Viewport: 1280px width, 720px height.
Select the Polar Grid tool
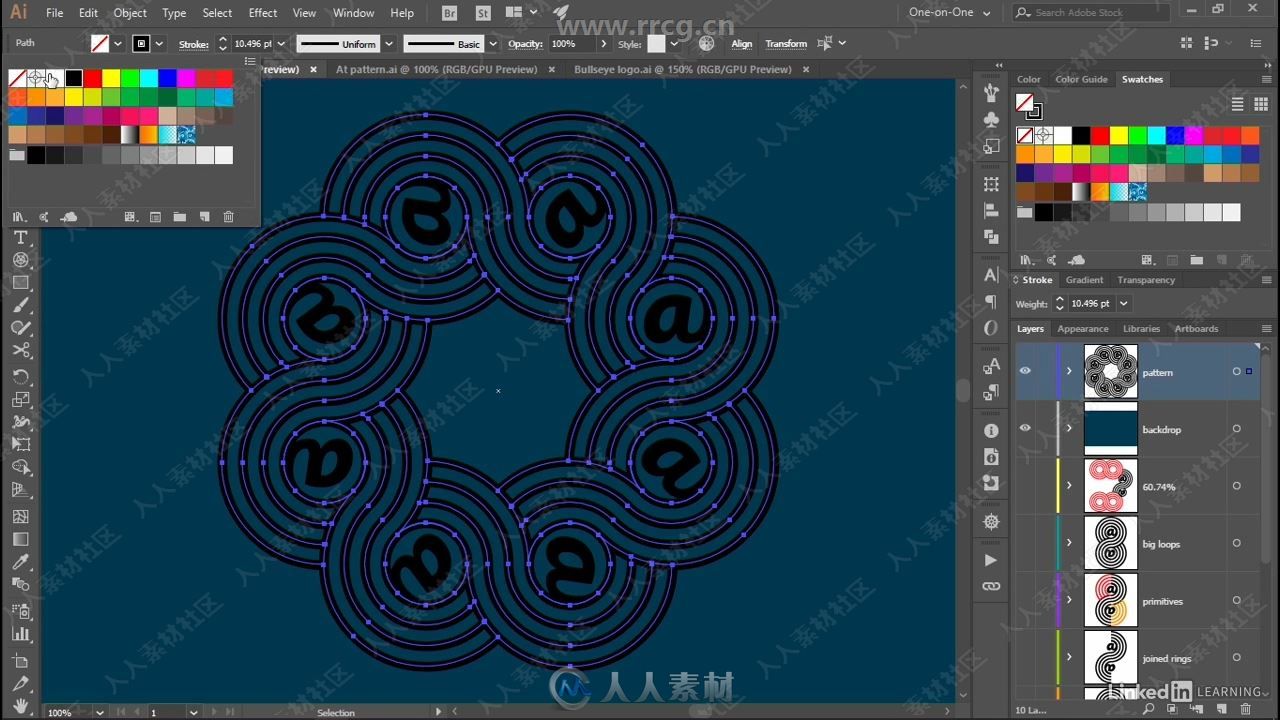[20, 260]
